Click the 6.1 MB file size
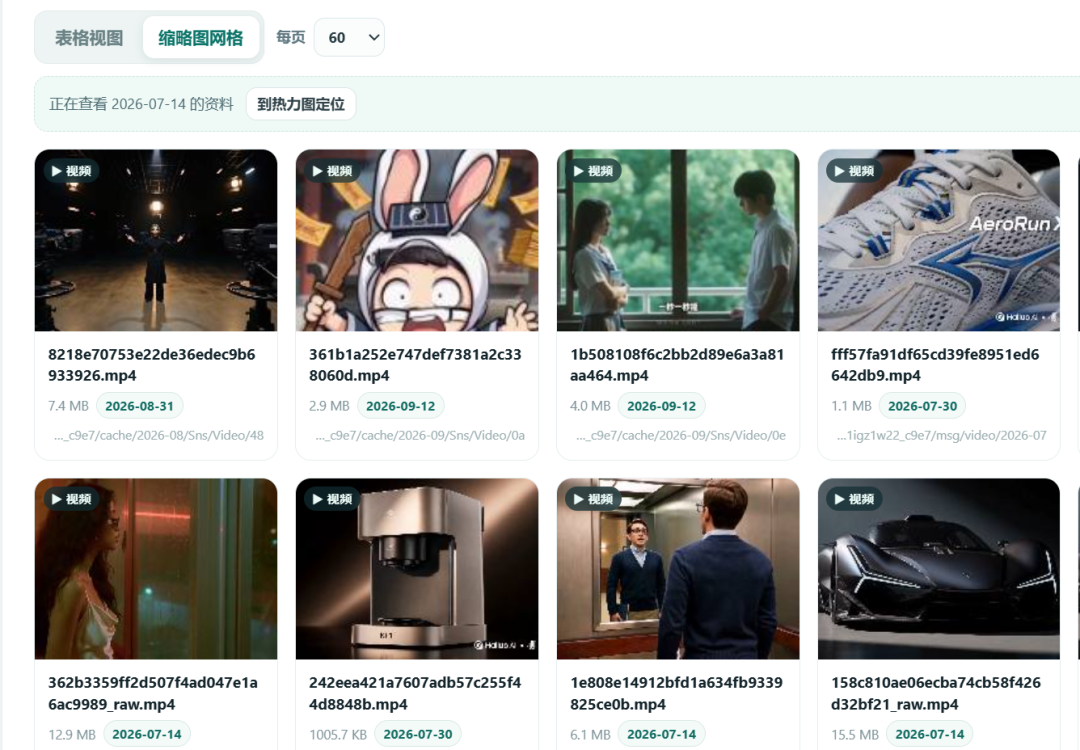The height and width of the screenshot is (750, 1080). pos(590,734)
